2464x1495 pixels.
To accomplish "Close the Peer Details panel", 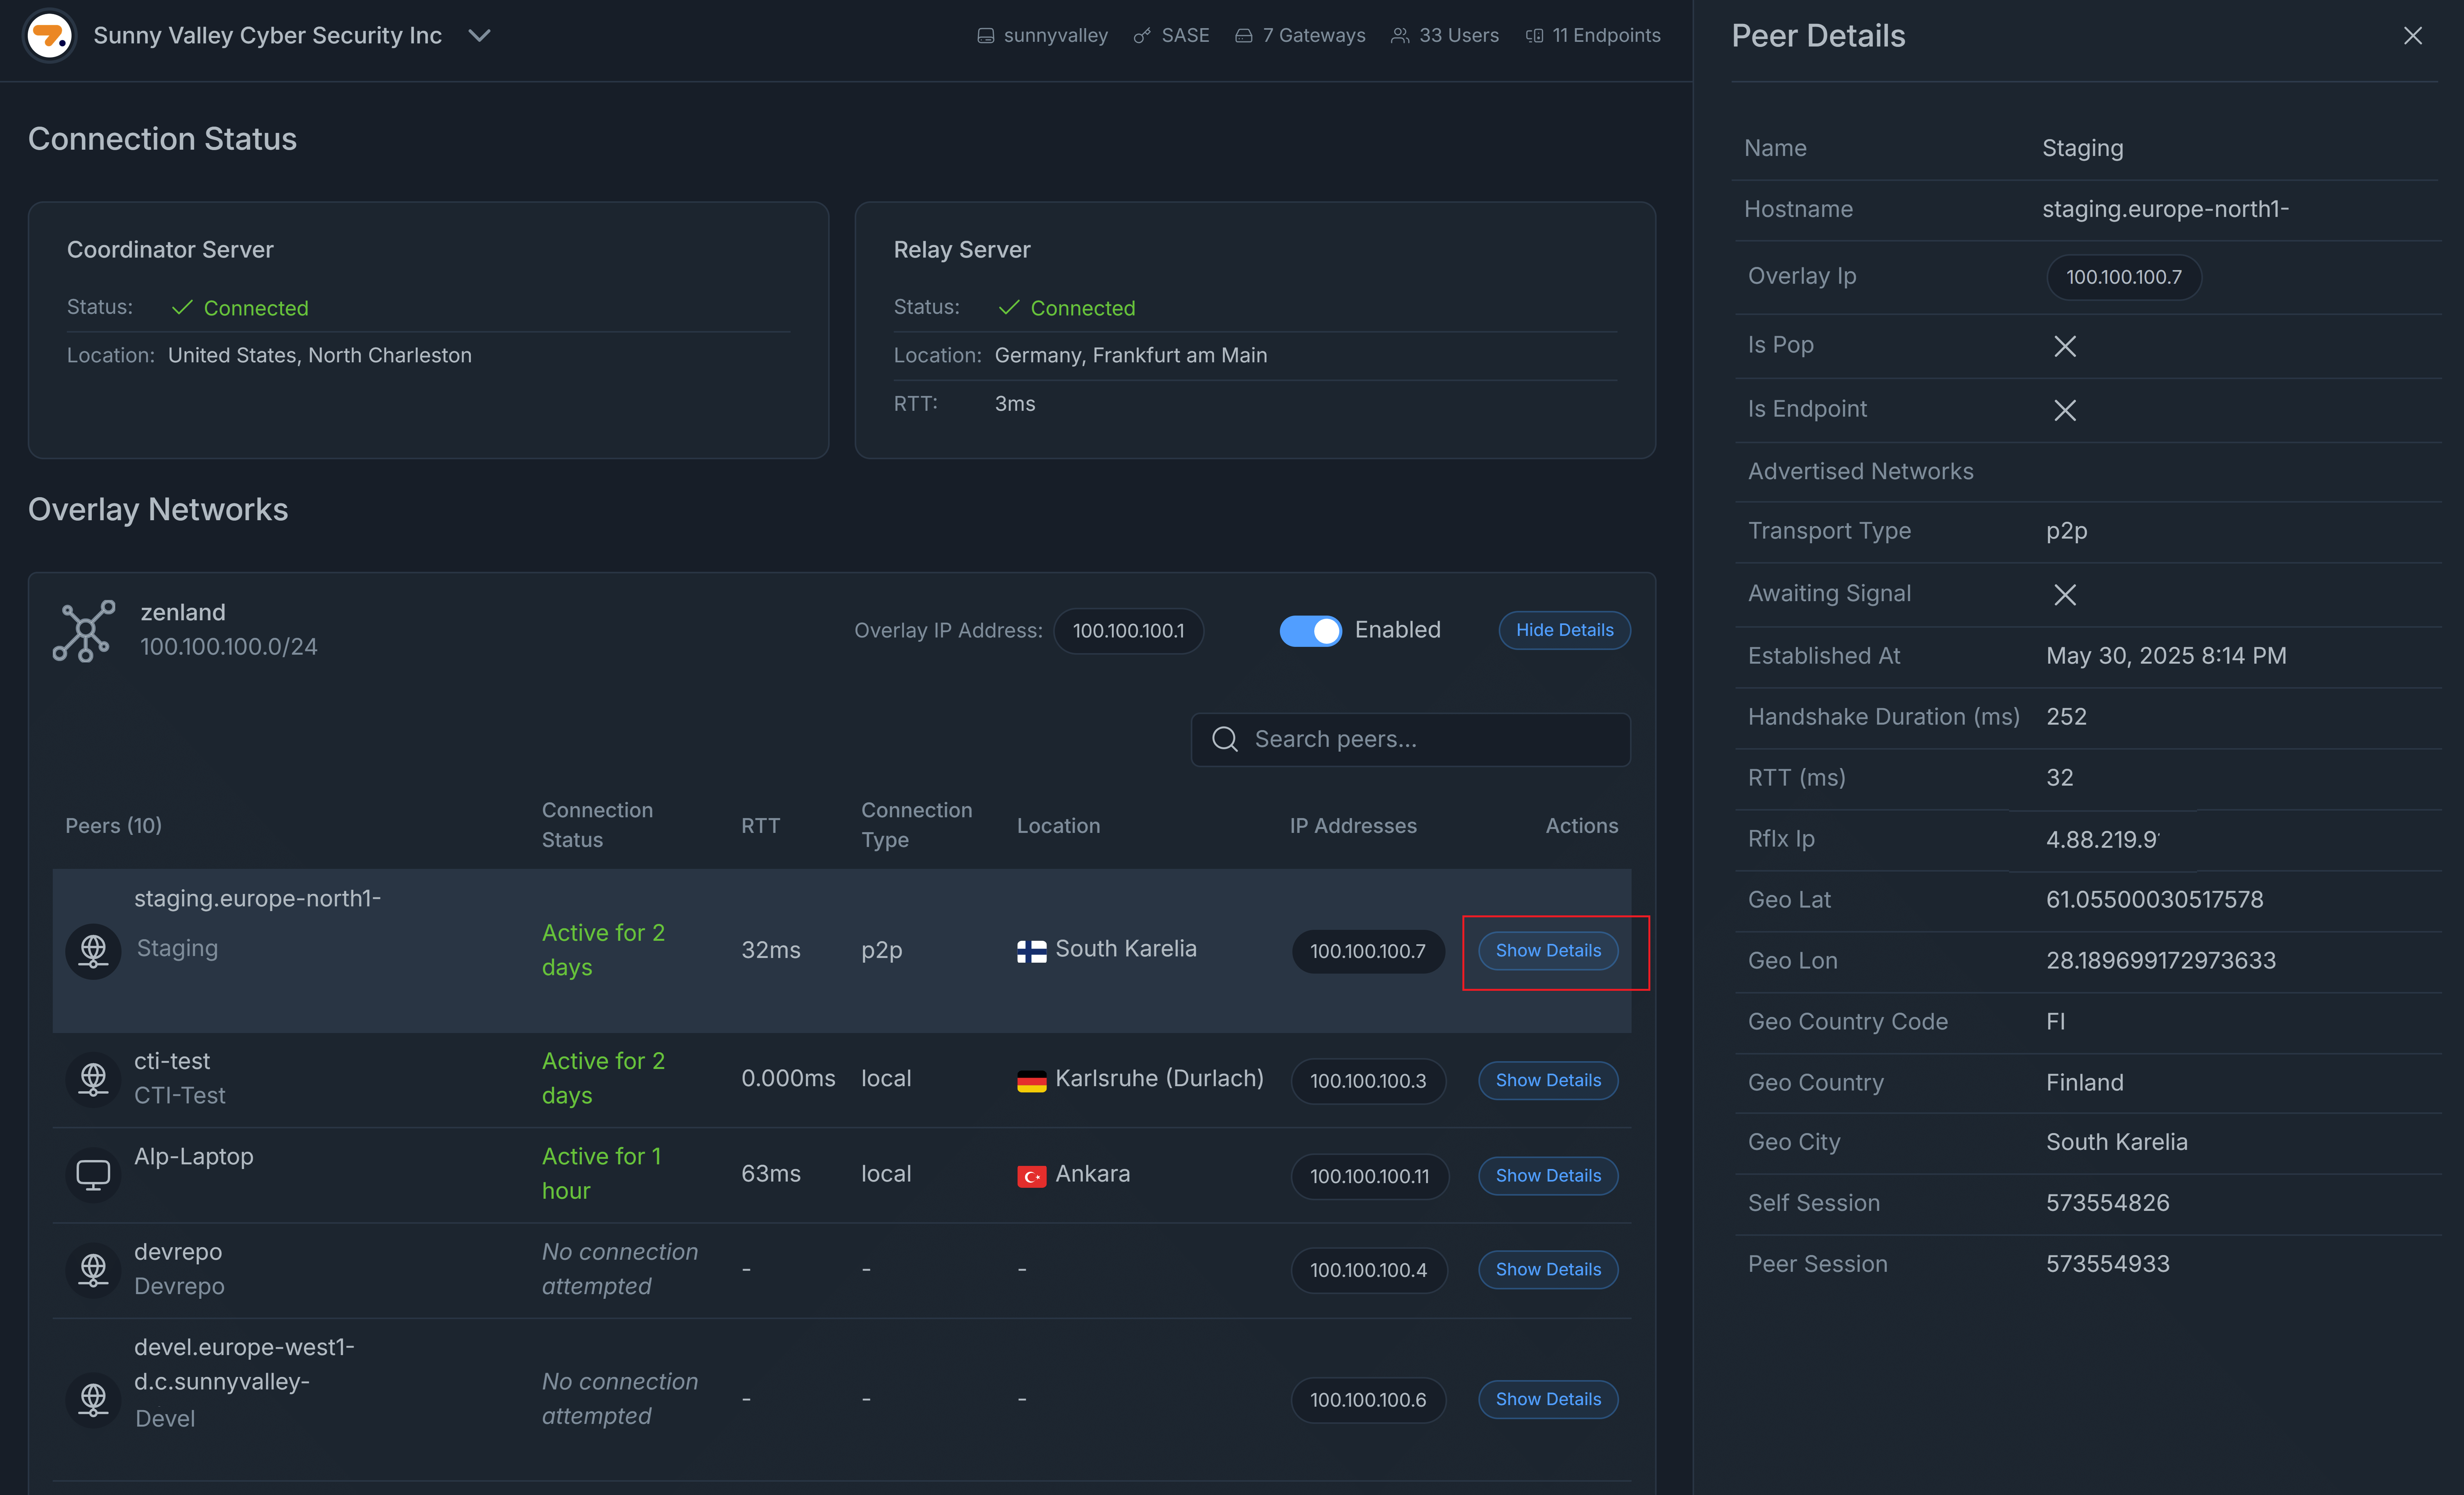I will pos(2412,36).
